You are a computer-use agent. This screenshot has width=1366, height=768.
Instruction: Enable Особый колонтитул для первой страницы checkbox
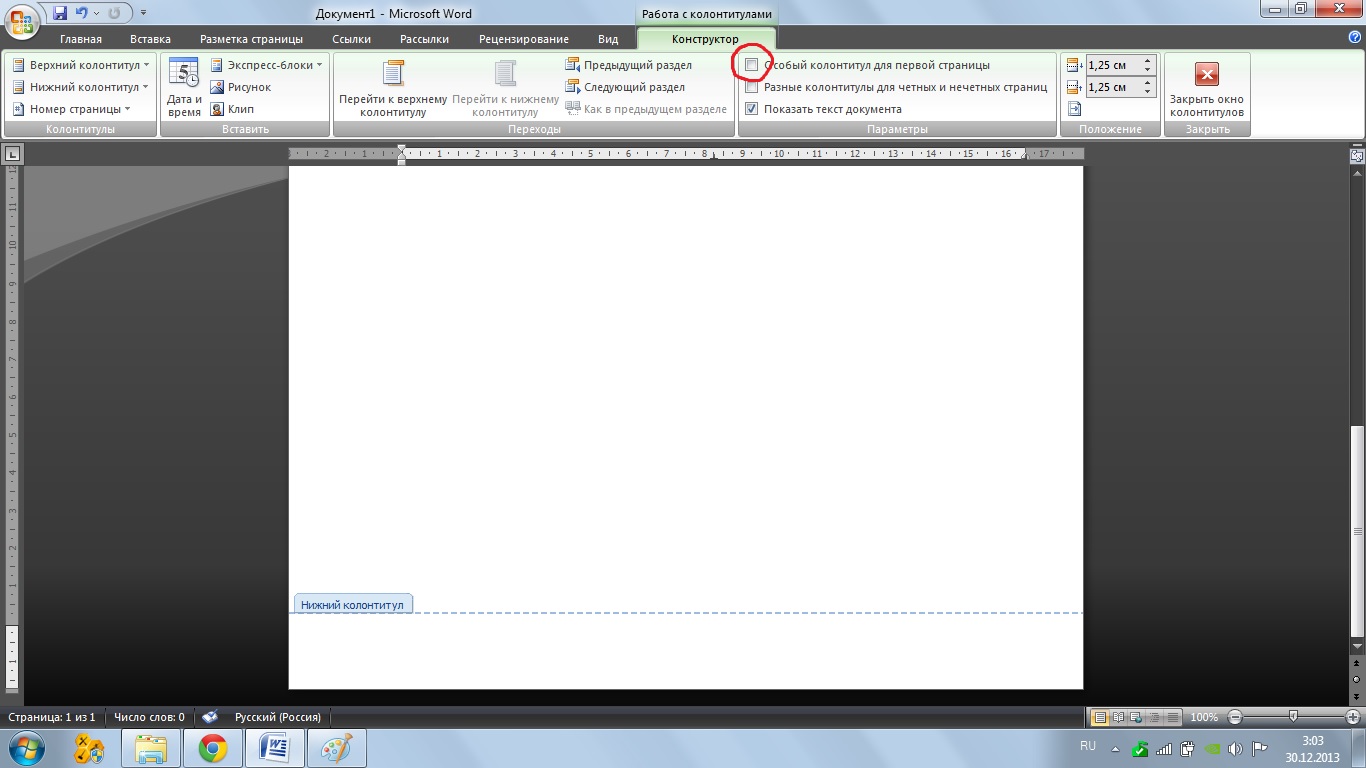click(752, 65)
